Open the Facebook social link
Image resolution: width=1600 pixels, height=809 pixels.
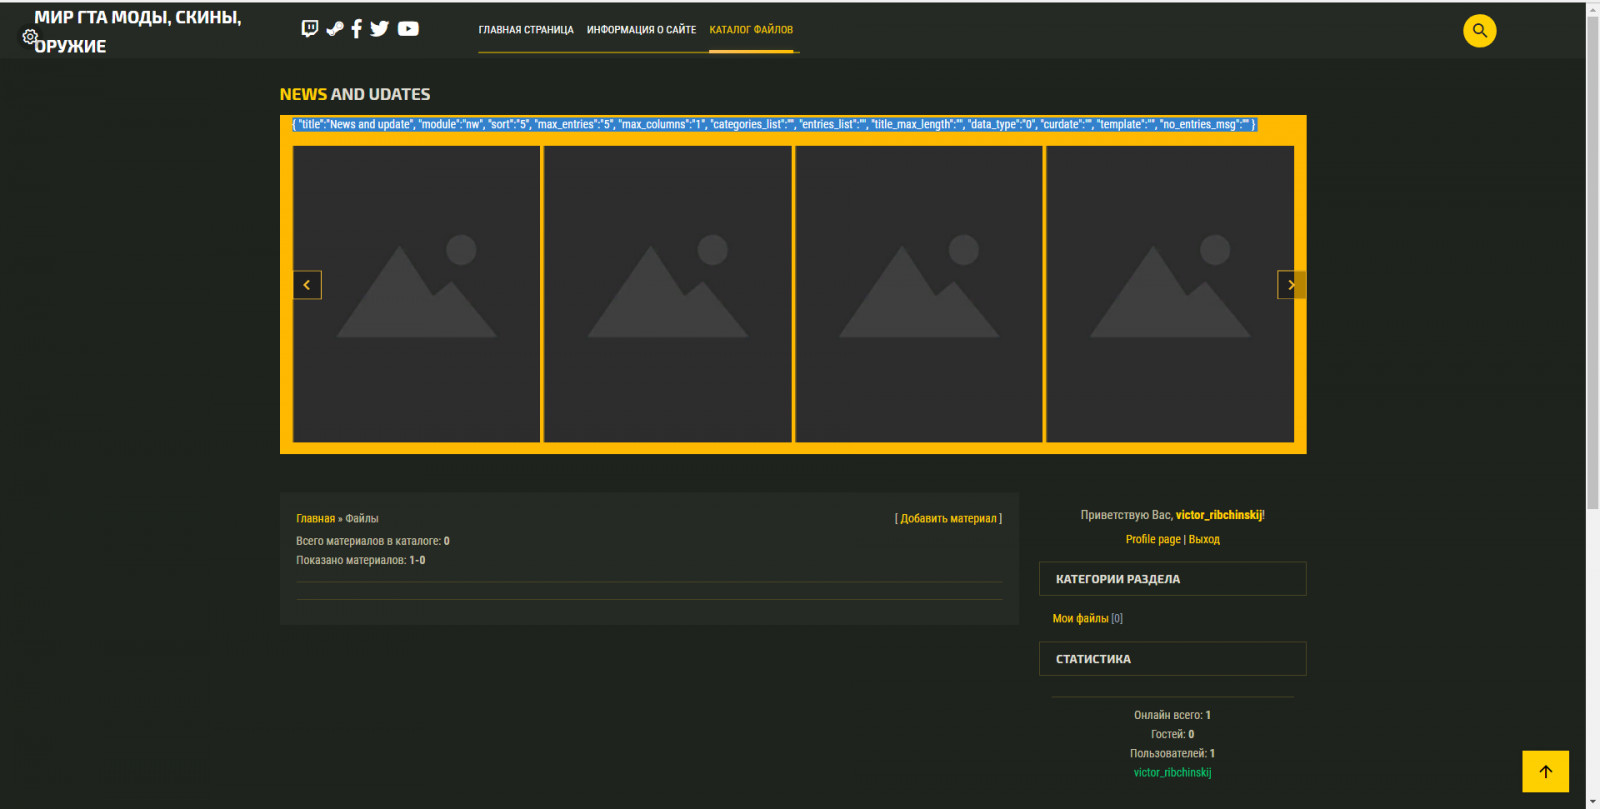[356, 29]
